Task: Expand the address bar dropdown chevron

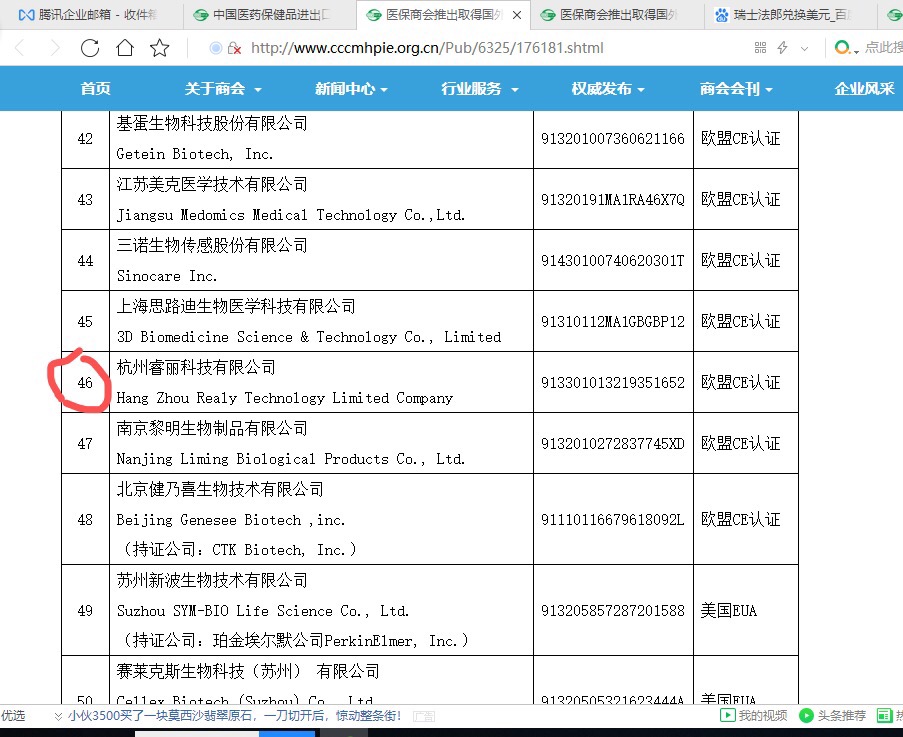Action: pos(805,49)
